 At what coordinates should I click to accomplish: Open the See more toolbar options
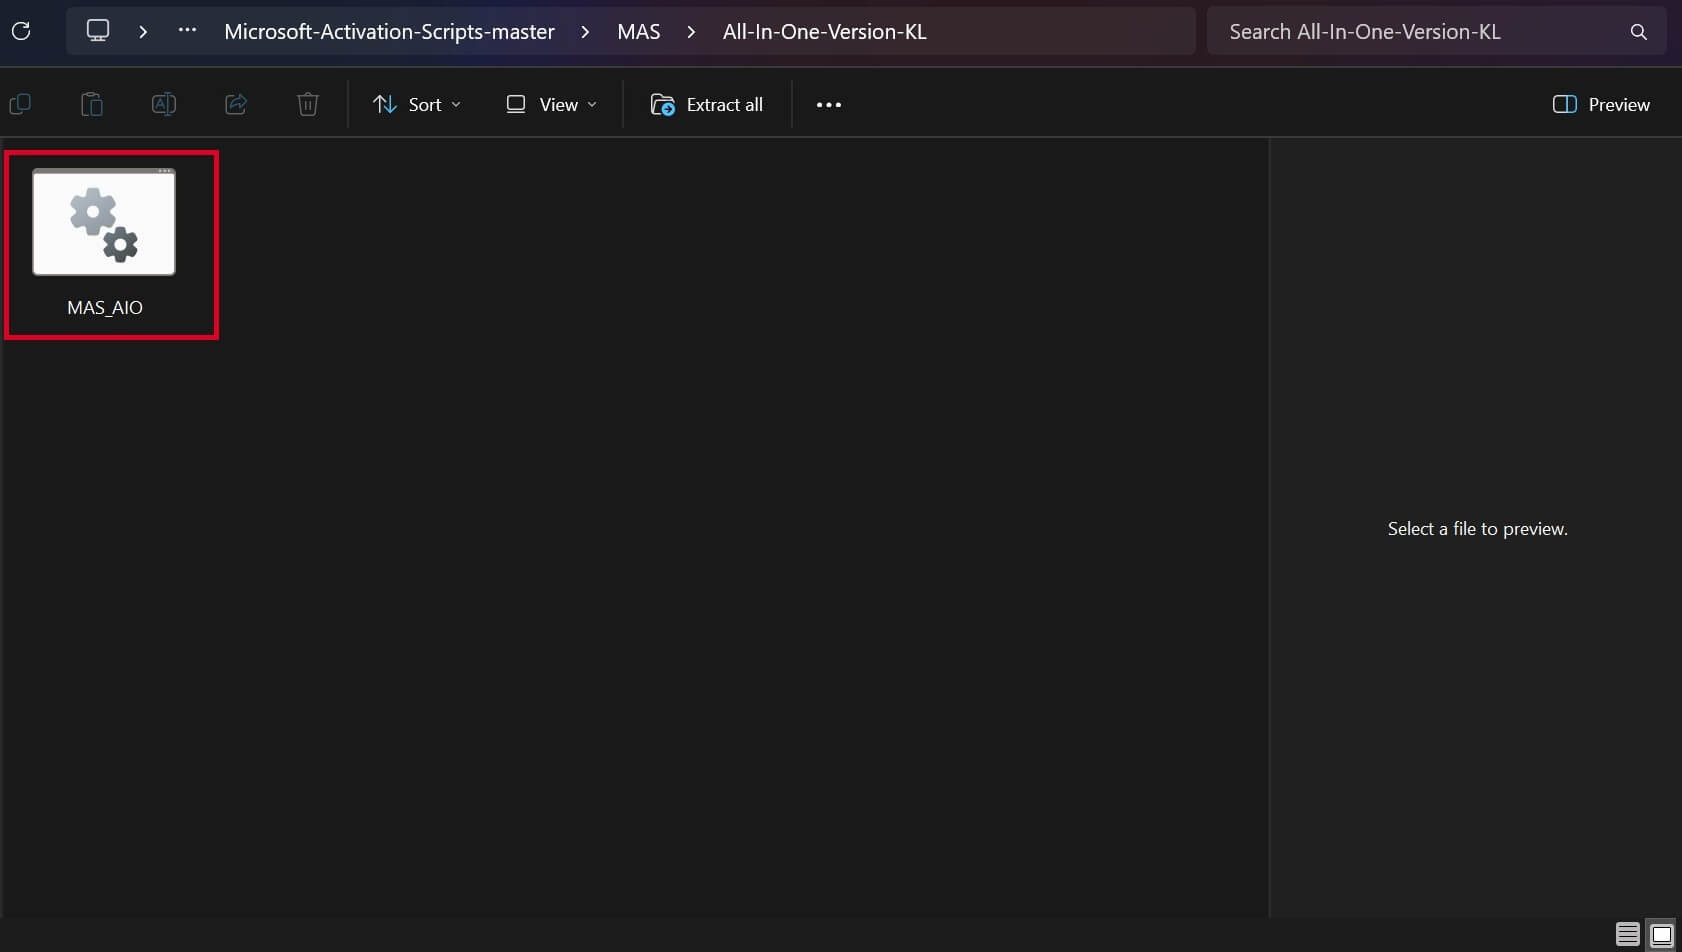[829, 104]
